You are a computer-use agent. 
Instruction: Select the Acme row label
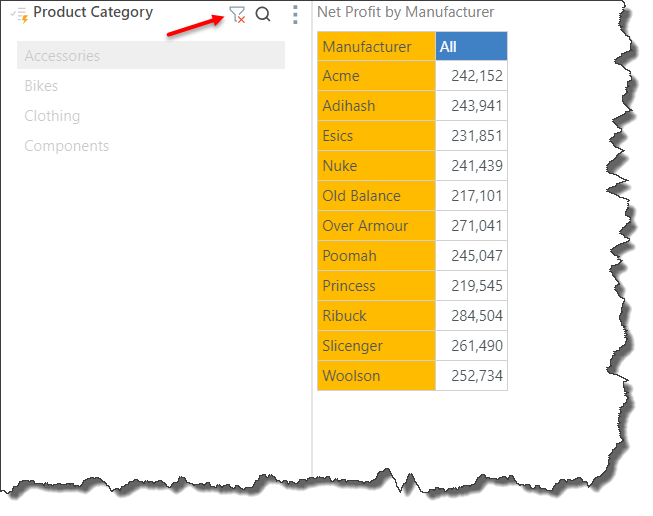[376, 76]
